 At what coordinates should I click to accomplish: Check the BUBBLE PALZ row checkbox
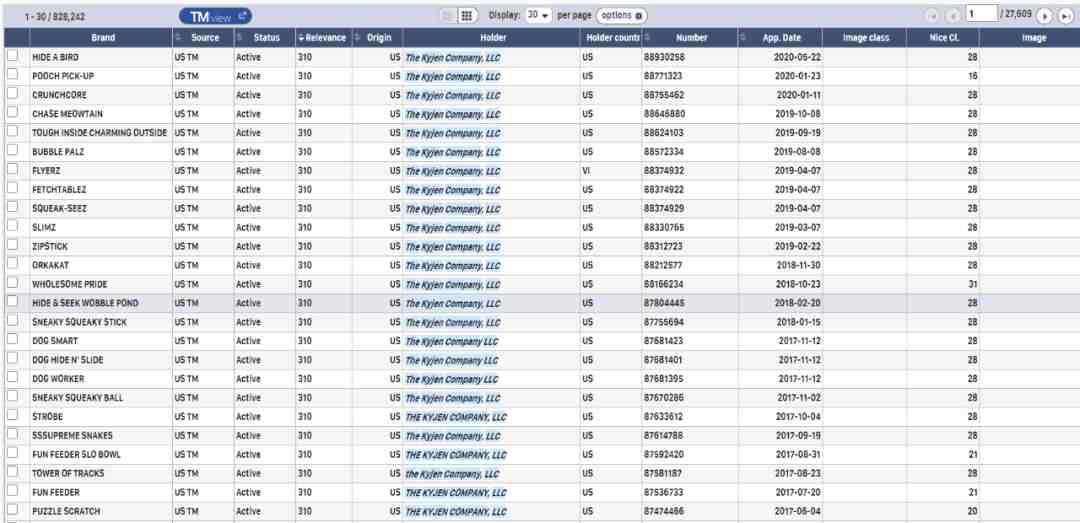(x=12, y=150)
